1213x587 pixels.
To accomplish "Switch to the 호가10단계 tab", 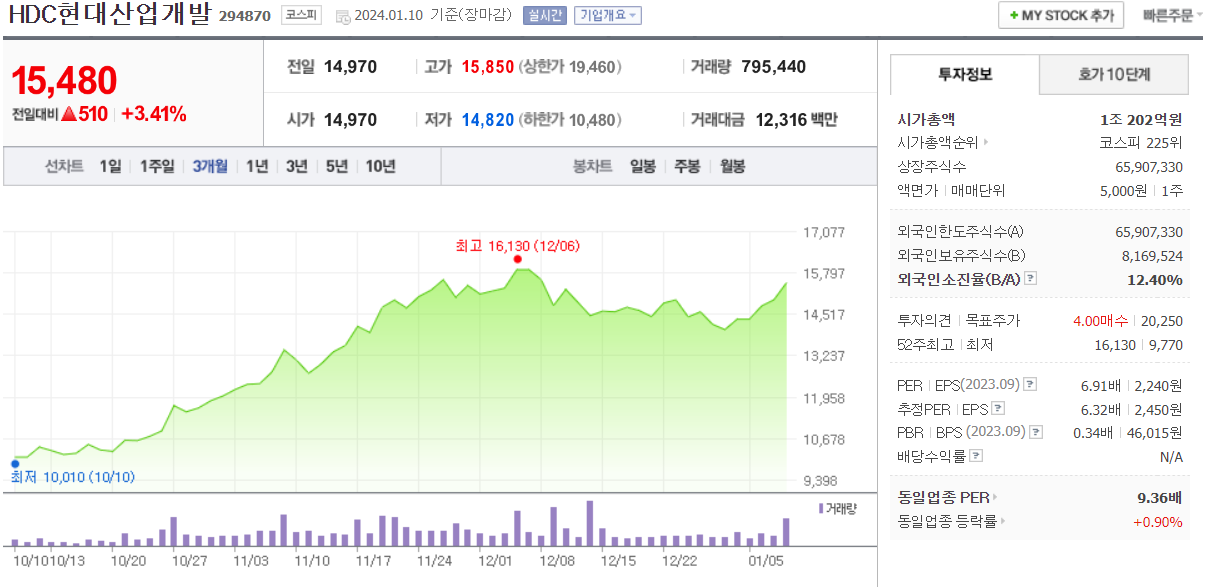I will pyautogui.click(x=1114, y=75).
